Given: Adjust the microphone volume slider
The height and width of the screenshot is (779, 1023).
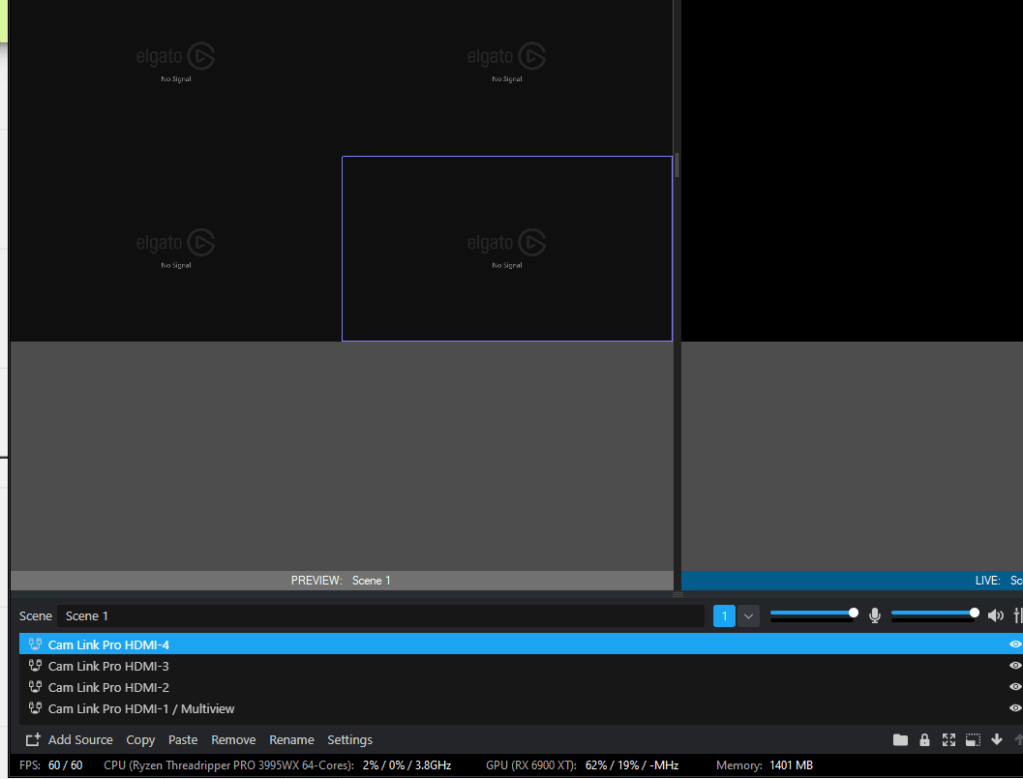Looking at the screenshot, I should click(x=814, y=613).
